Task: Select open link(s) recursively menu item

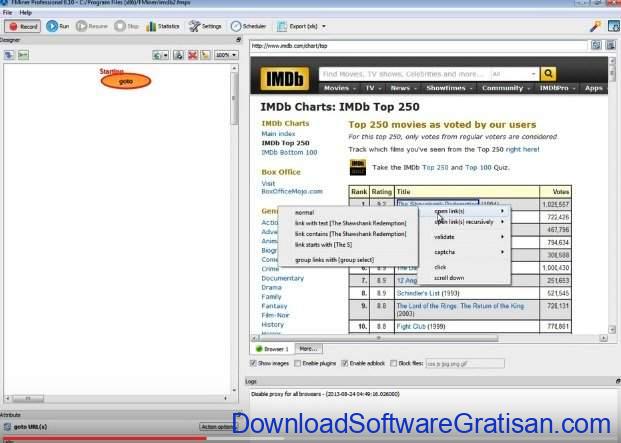Action: click(x=465, y=222)
